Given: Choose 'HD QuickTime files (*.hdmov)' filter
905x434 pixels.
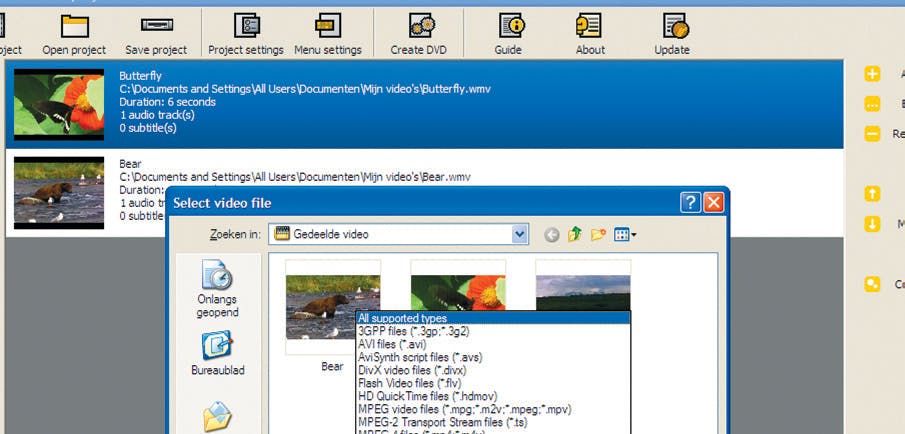Looking at the screenshot, I should pyautogui.click(x=493, y=396).
